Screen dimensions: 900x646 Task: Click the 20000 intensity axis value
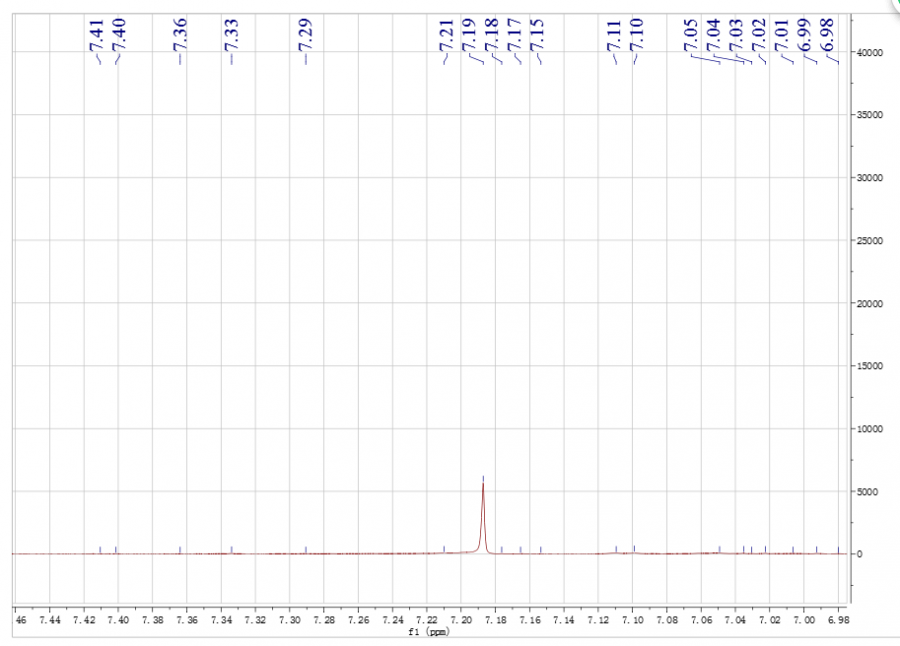click(870, 303)
